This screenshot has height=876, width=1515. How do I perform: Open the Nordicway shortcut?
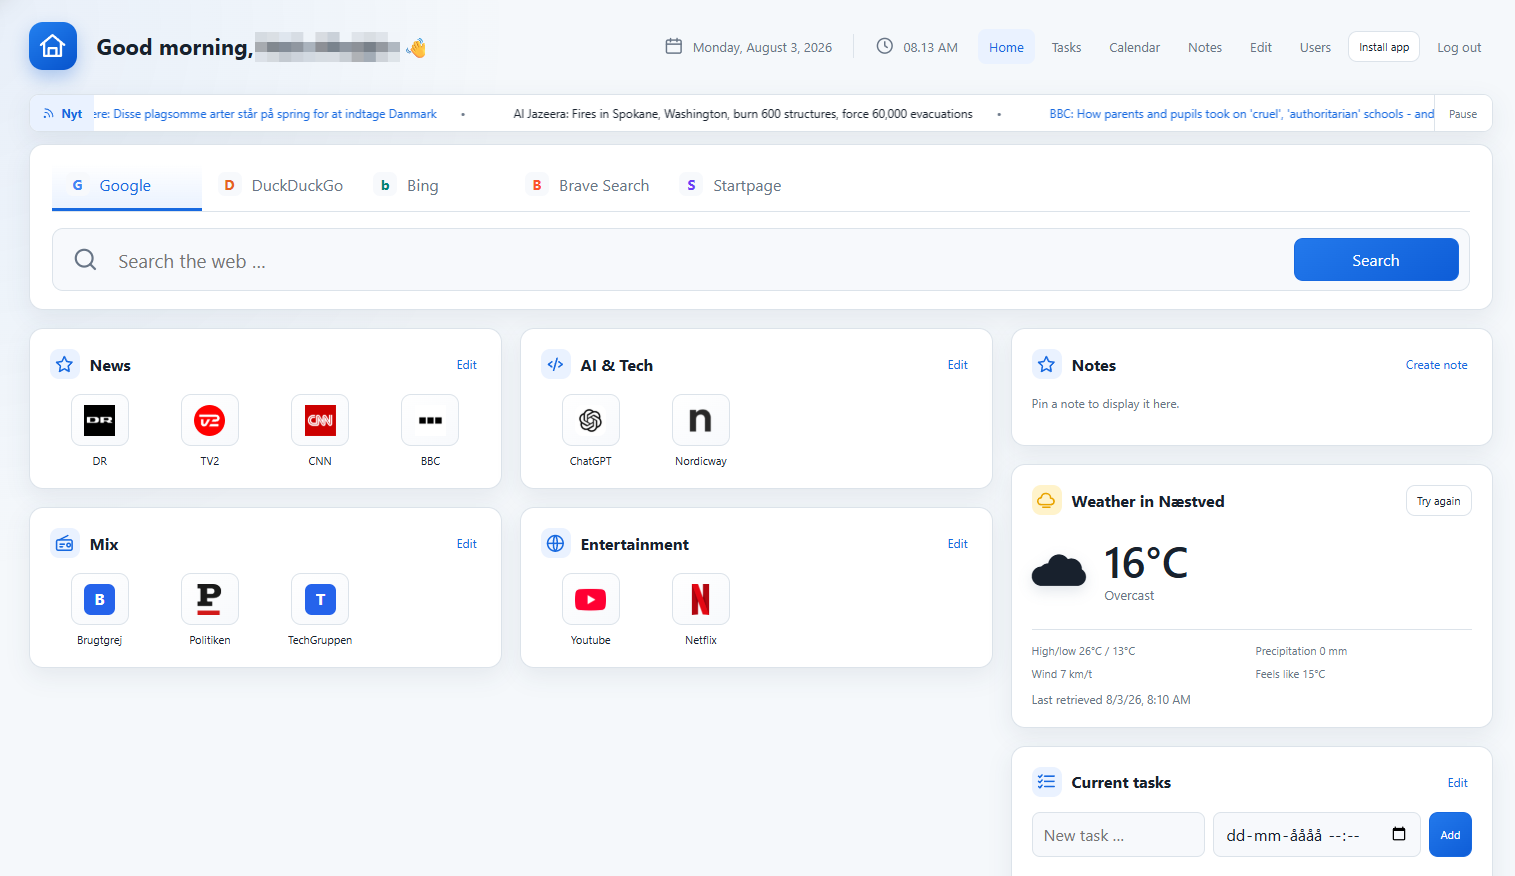tap(701, 420)
